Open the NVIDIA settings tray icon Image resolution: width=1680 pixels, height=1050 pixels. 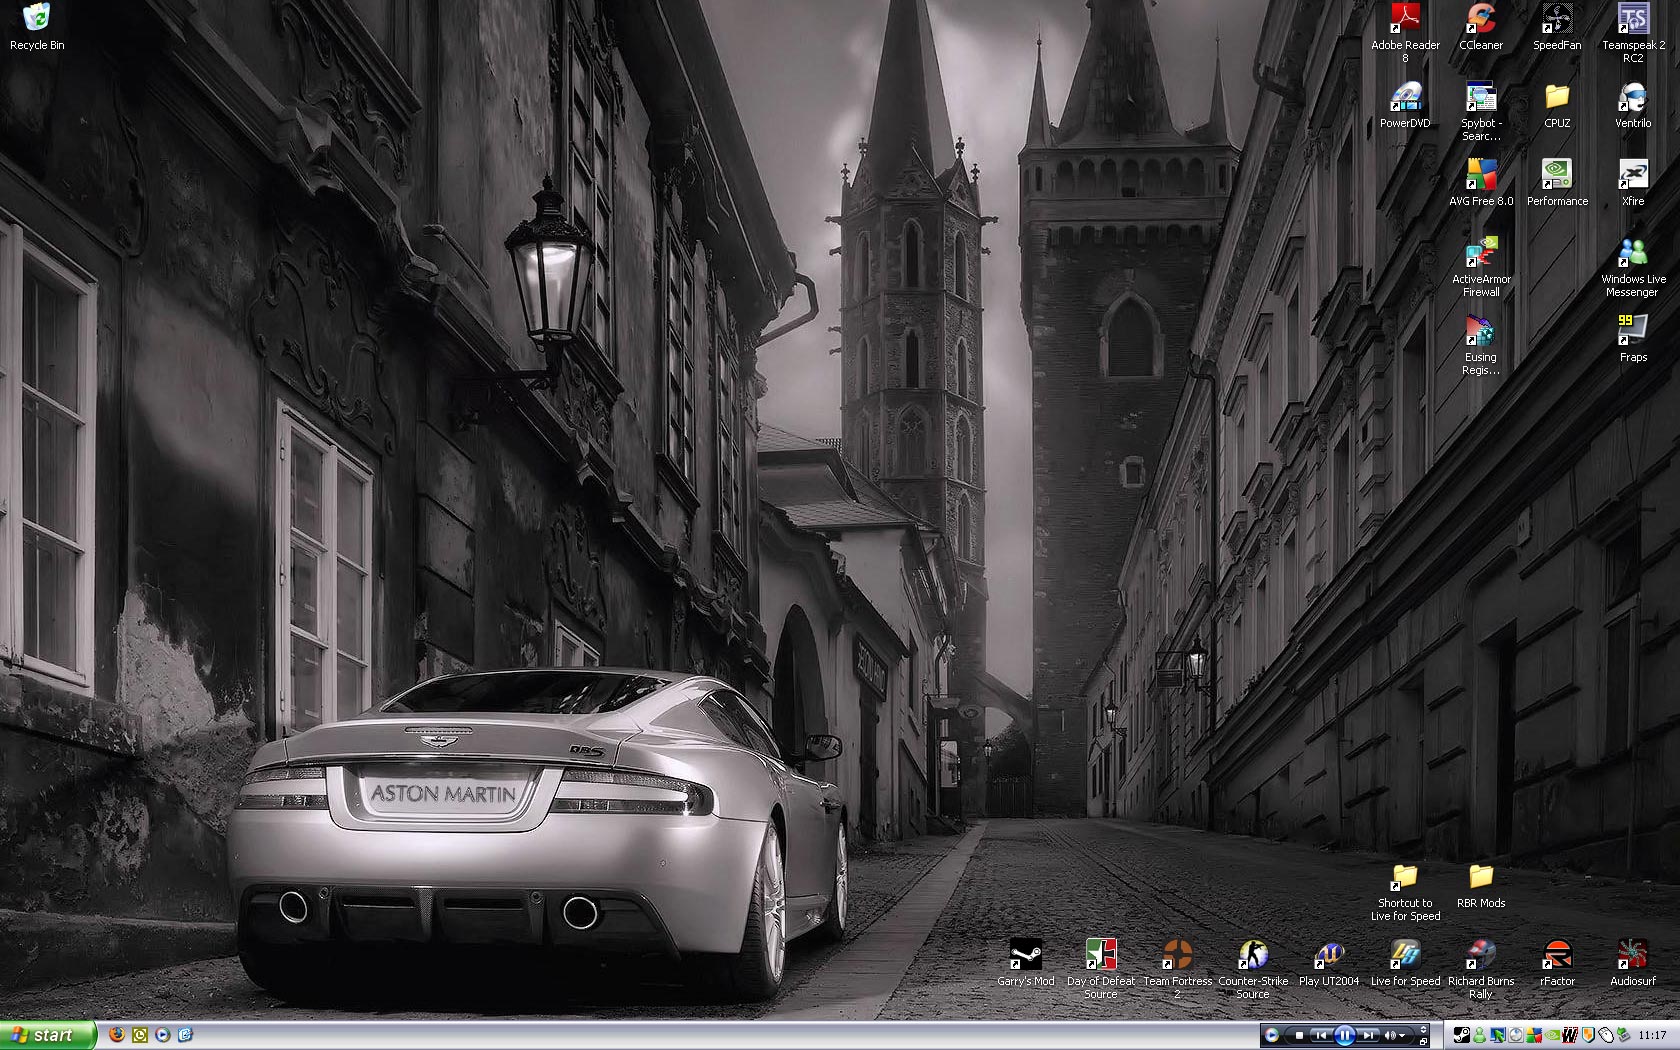click(1552, 1035)
